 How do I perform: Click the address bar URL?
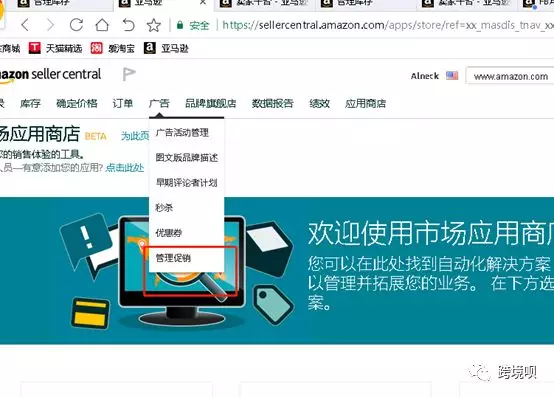pos(388,25)
